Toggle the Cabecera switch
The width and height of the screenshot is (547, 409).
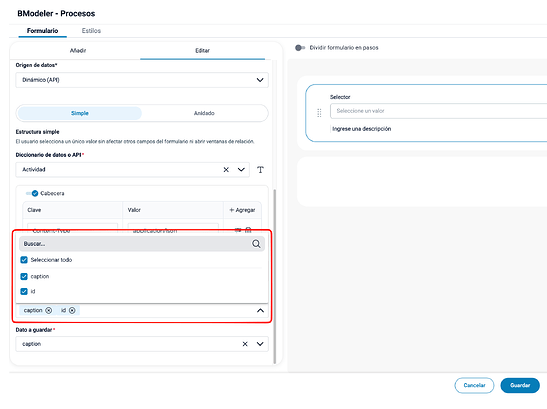point(32,193)
